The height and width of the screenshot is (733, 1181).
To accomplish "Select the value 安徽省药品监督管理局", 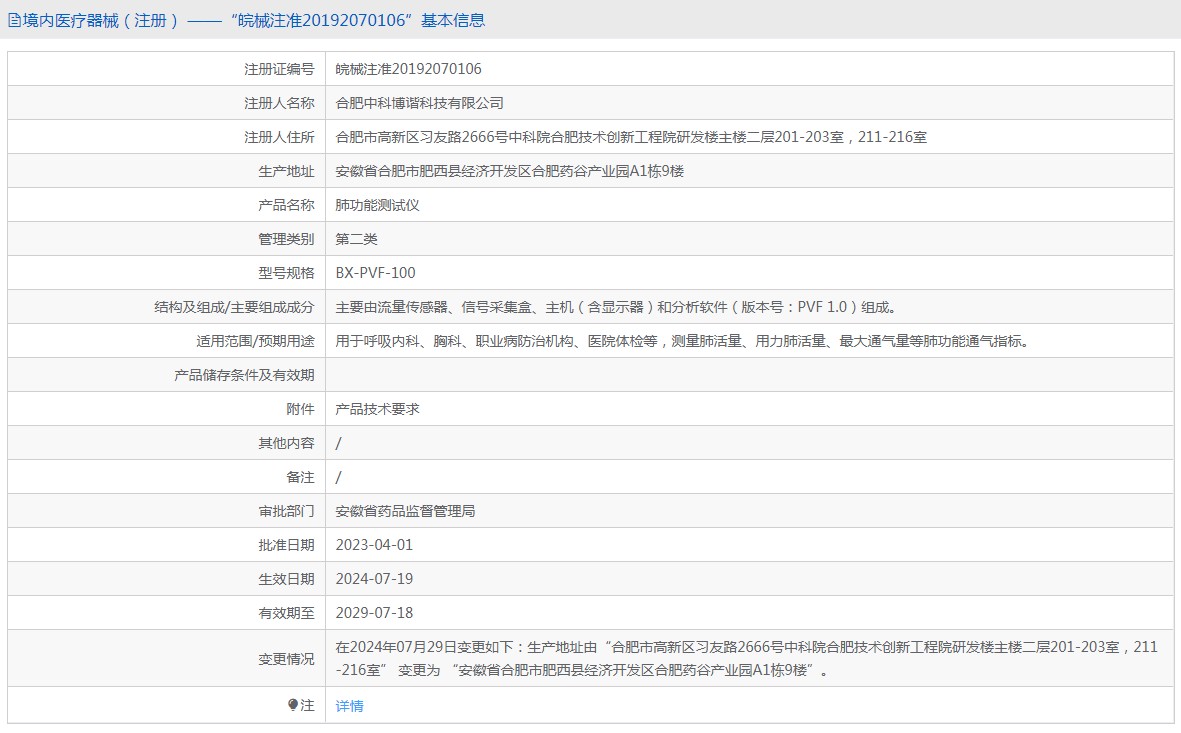I will point(405,511).
